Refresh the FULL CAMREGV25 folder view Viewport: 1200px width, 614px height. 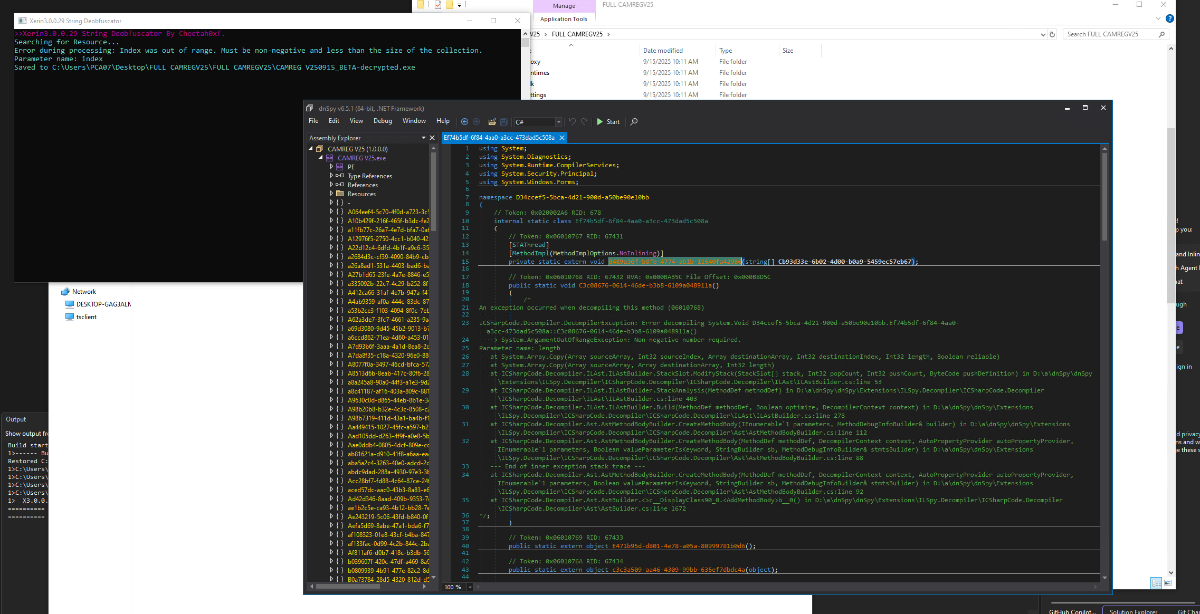(x=1050, y=34)
